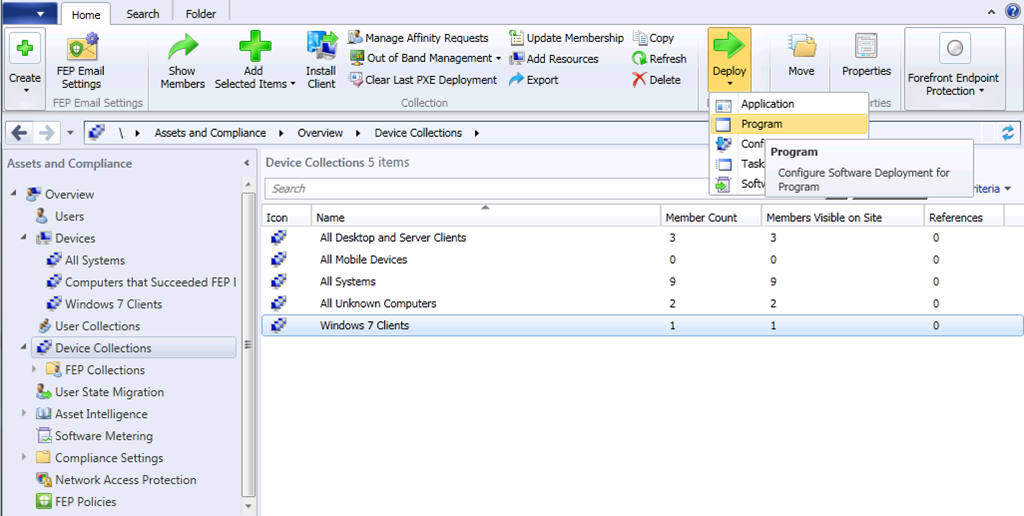The width and height of the screenshot is (1024, 516).
Task: Click the Move folder icon
Action: pos(801,55)
